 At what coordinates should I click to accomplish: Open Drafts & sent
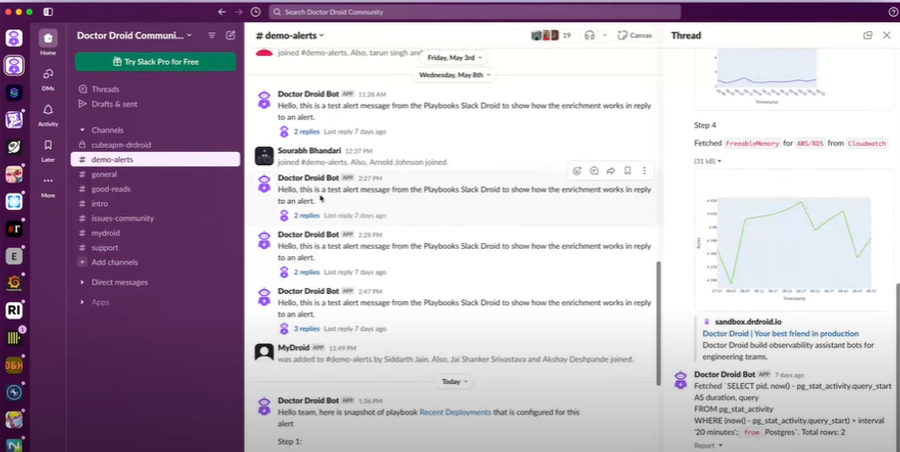click(x=114, y=104)
